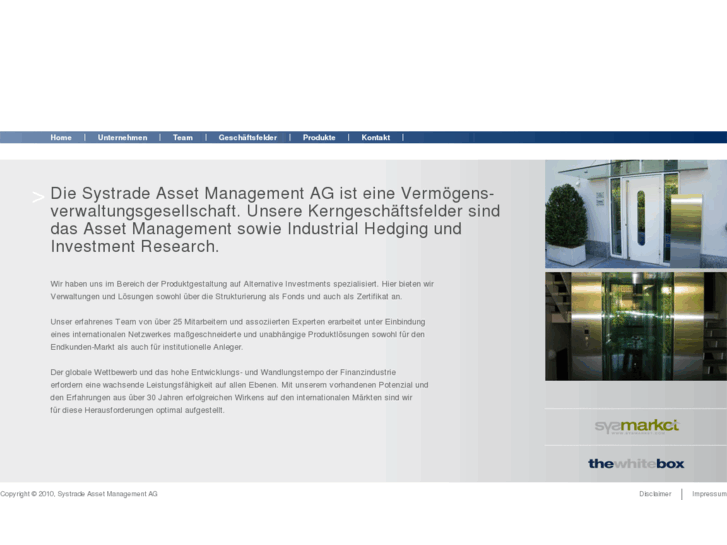Open the Produkte menu item
727x545 pixels.
[x=319, y=137]
